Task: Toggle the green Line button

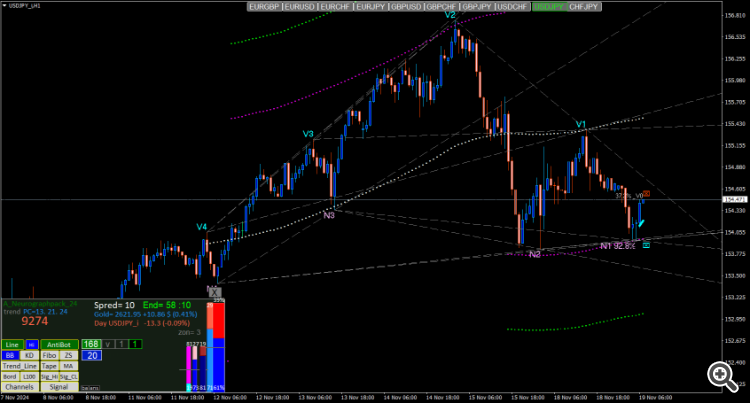Action: click(12, 344)
